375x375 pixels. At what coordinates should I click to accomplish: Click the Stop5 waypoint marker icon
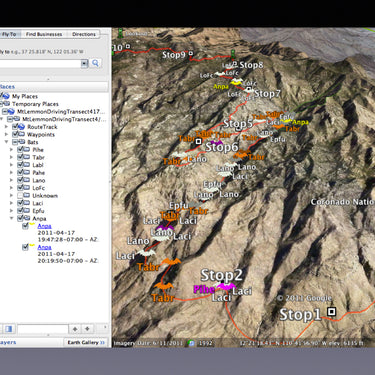click(238, 128)
